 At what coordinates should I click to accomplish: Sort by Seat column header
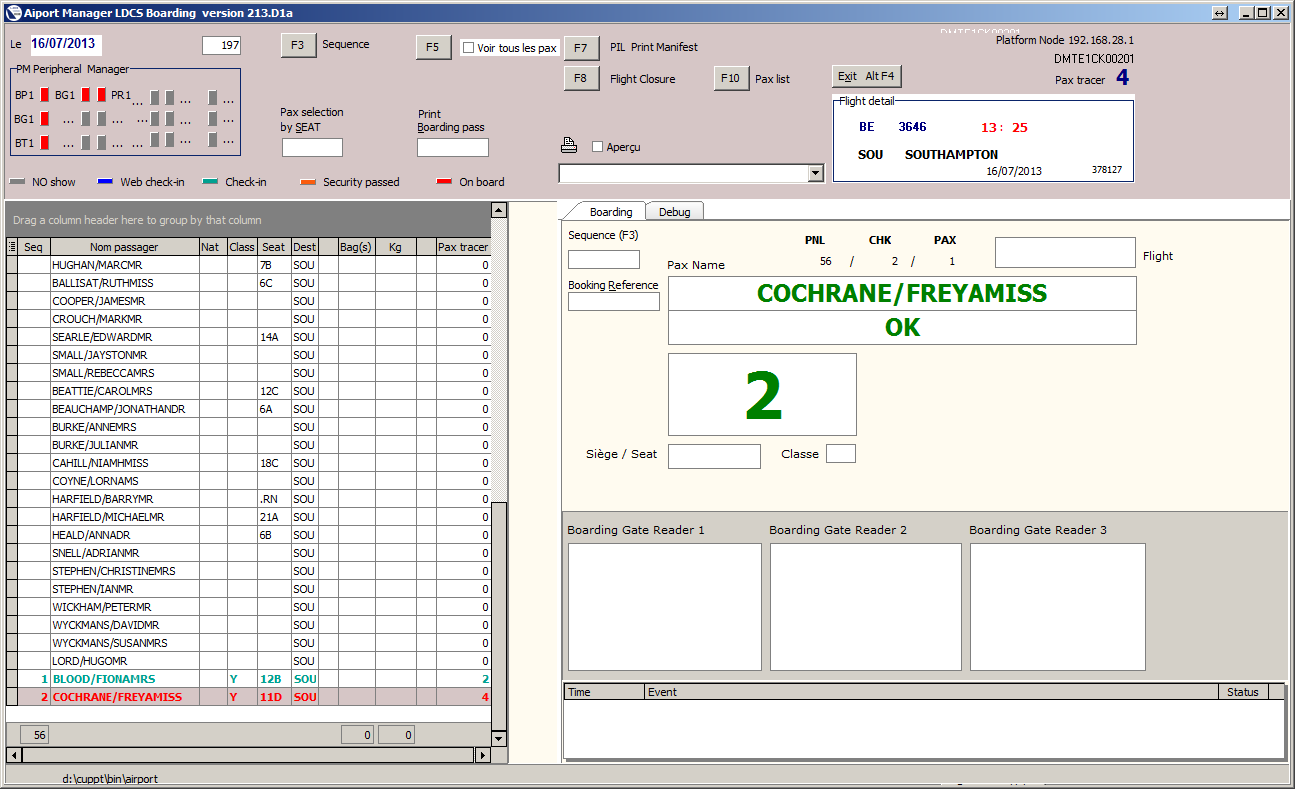[x=273, y=247]
